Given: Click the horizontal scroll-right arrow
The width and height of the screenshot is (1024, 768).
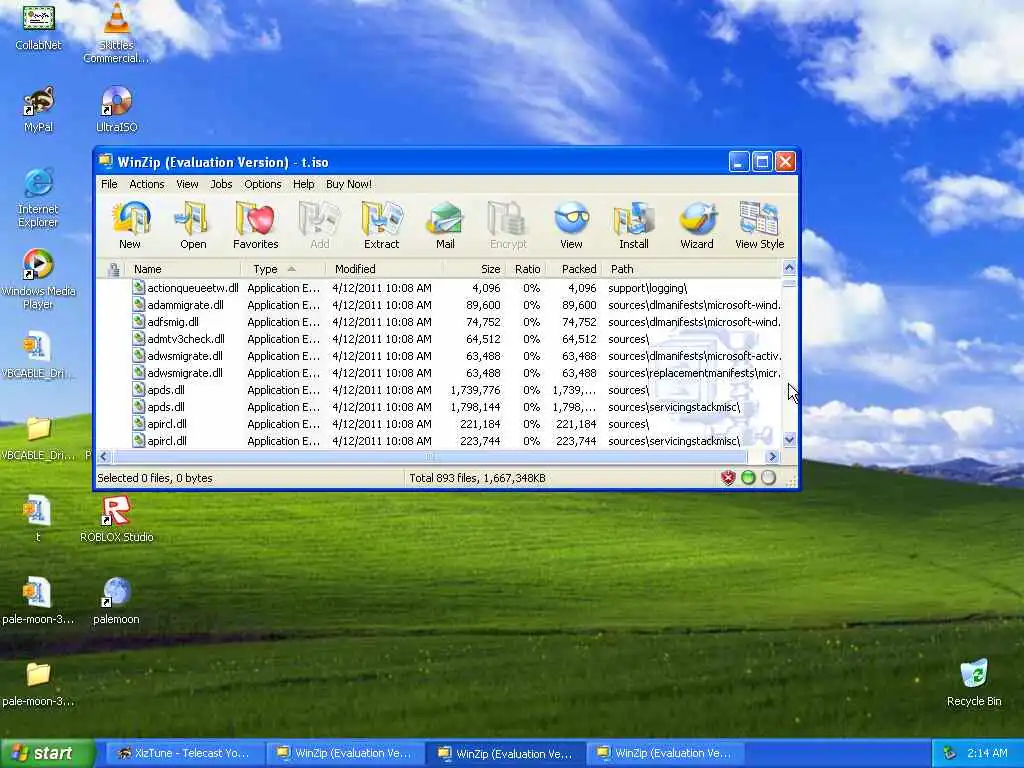Looking at the screenshot, I should (773, 456).
